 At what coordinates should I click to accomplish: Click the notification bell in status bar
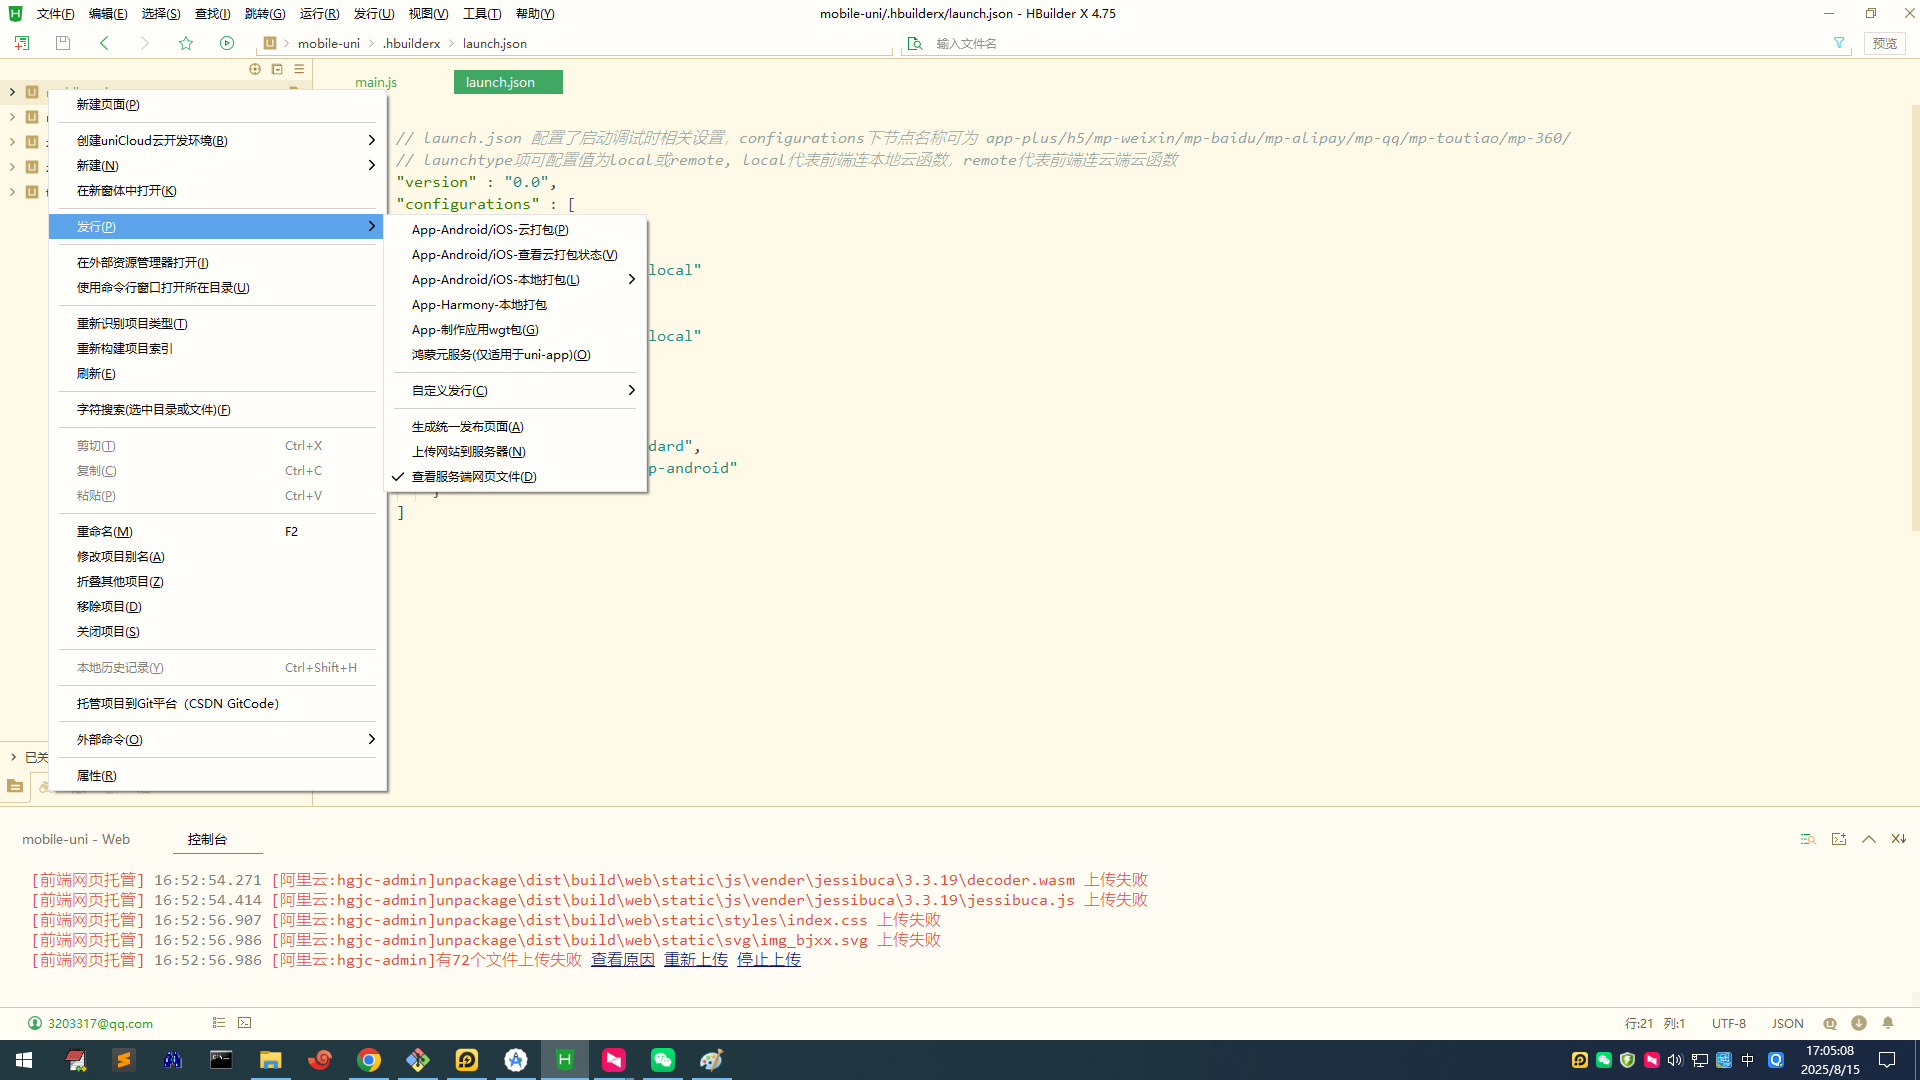tap(1888, 1023)
